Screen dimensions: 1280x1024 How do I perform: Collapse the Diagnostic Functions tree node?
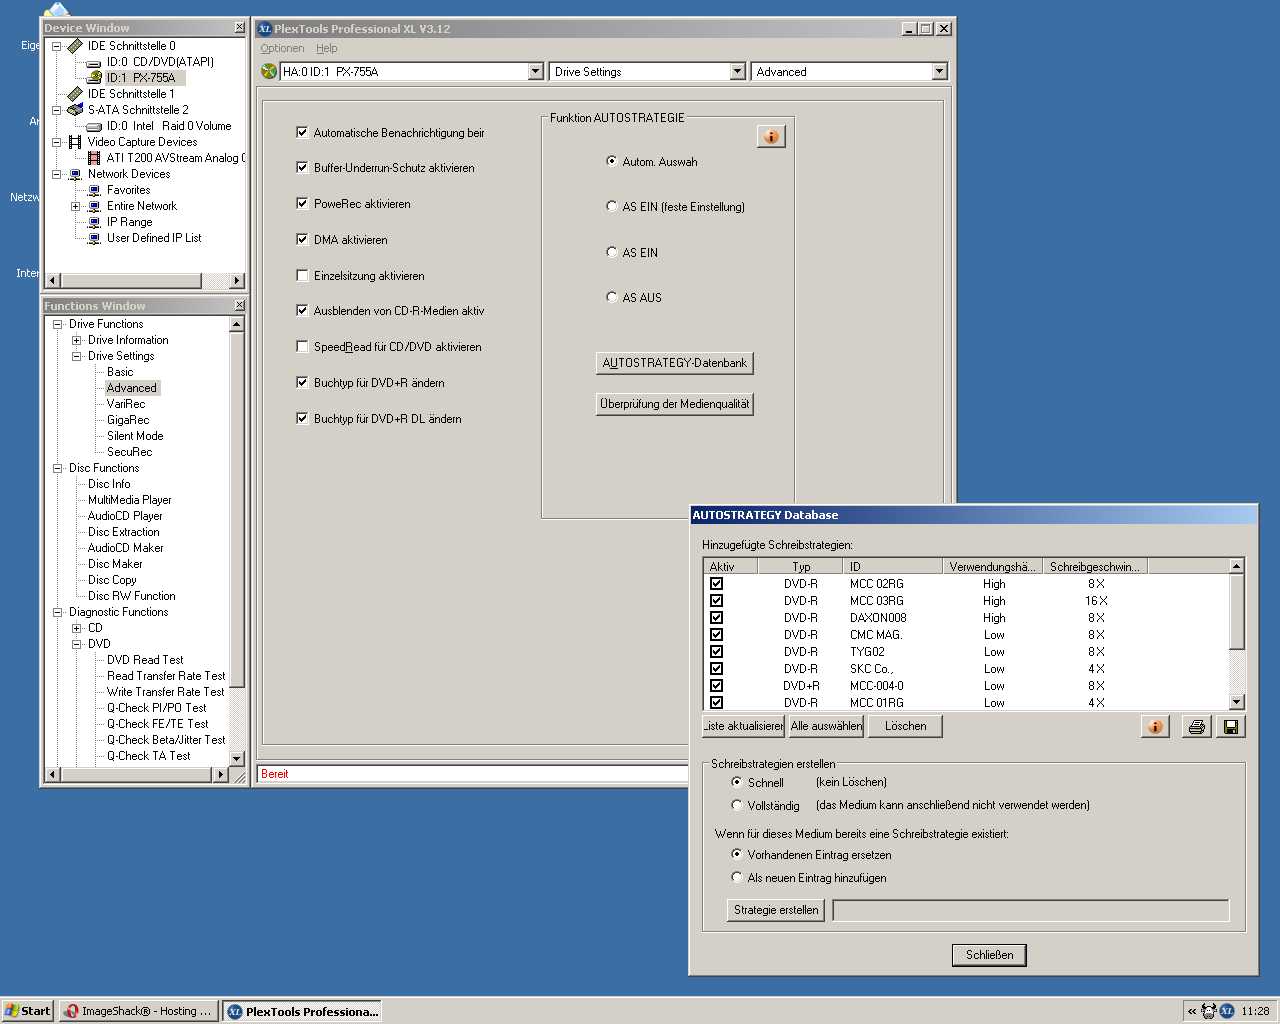(57, 612)
